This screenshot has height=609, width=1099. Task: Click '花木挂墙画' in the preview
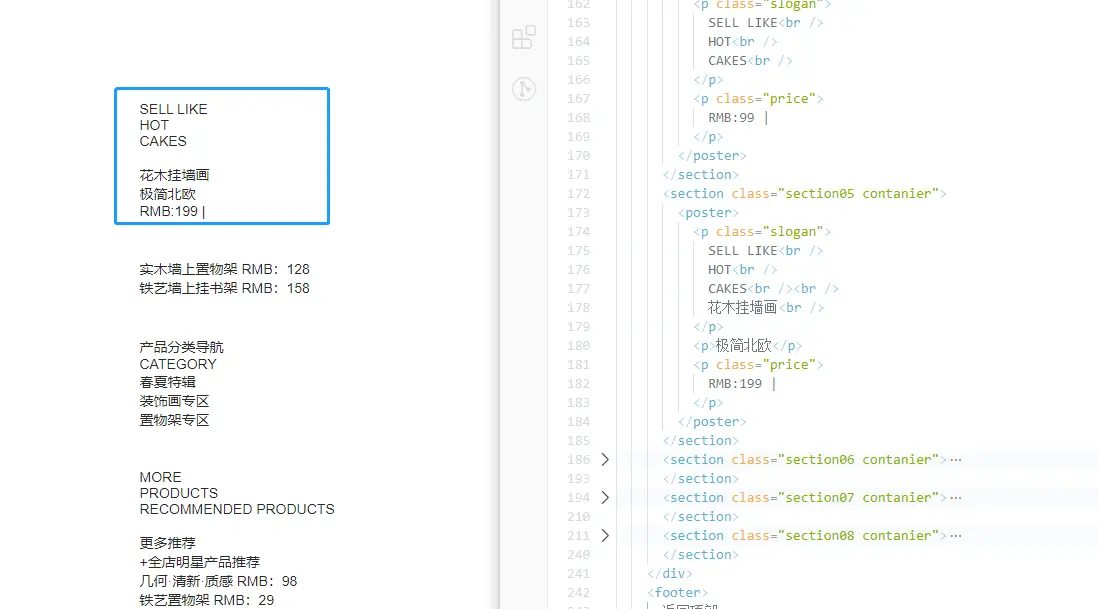tap(174, 175)
